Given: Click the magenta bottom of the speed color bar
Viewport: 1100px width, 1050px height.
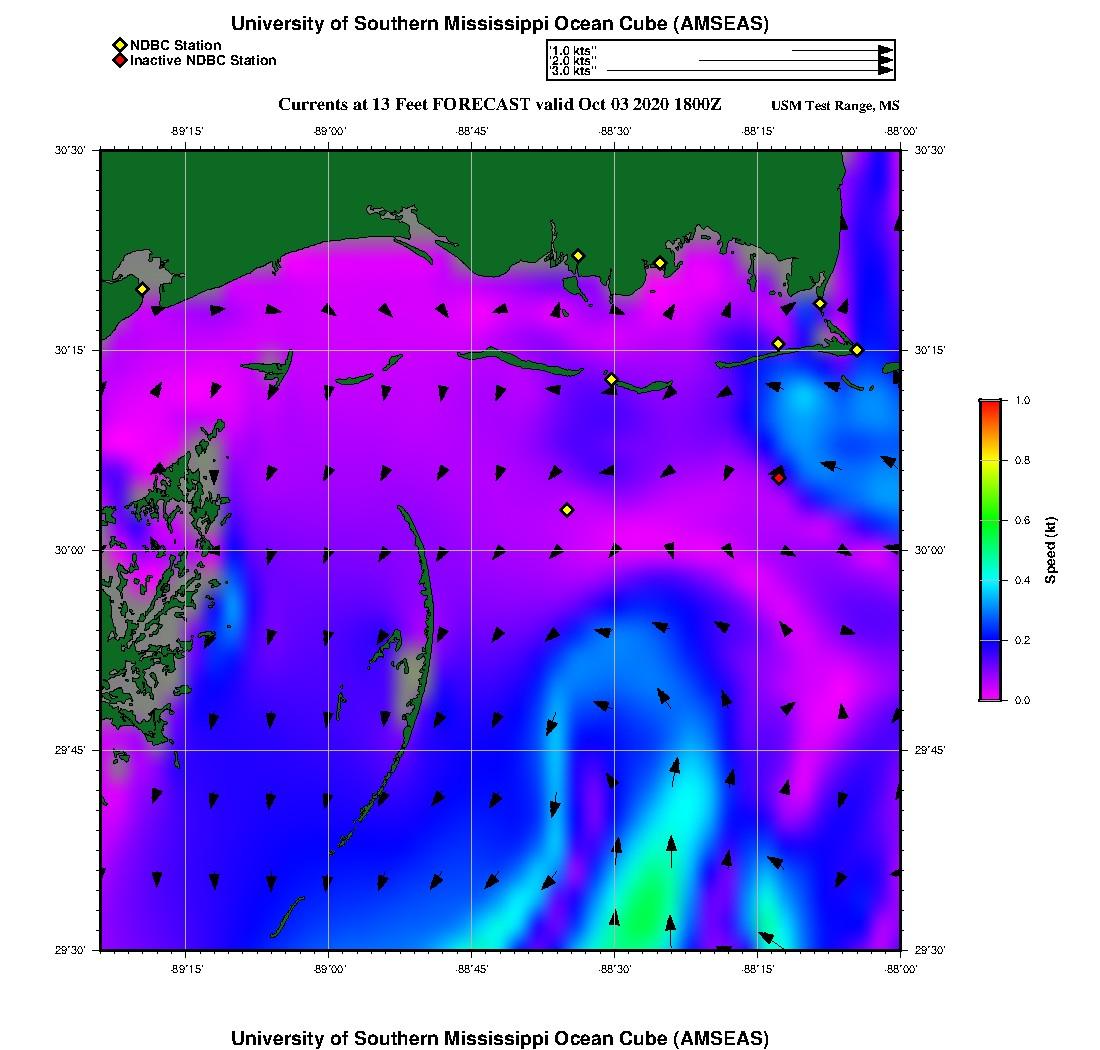Looking at the screenshot, I should click(x=990, y=694).
